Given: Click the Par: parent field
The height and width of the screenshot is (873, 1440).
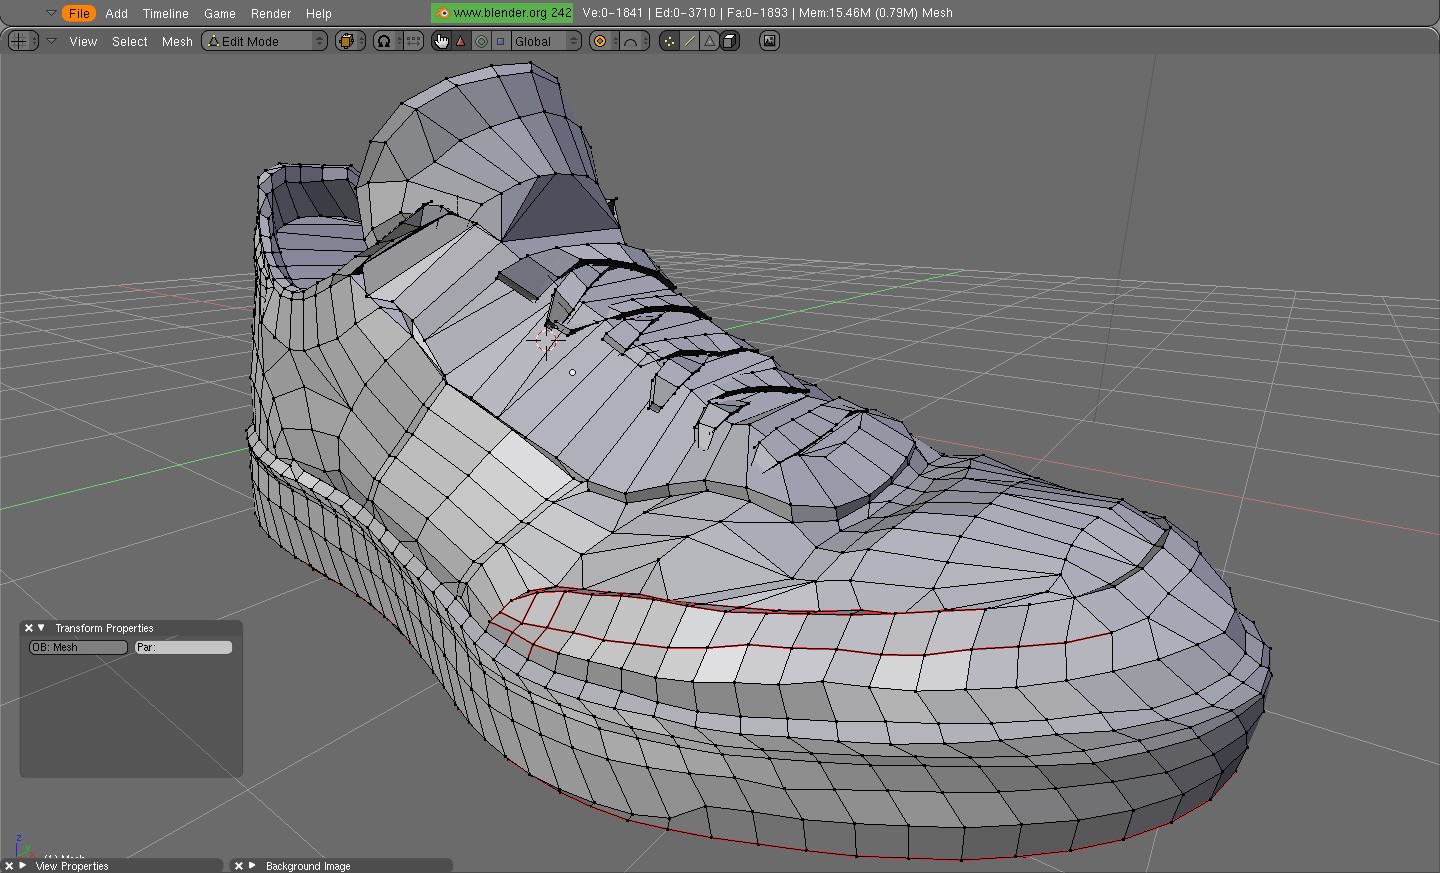Looking at the screenshot, I should pos(183,647).
